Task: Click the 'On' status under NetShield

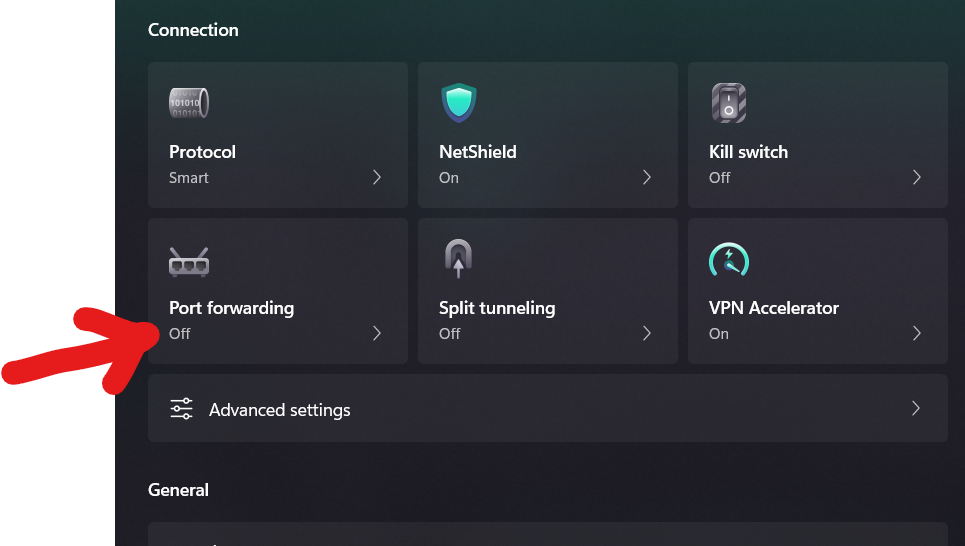Action: pyautogui.click(x=449, y=178)
